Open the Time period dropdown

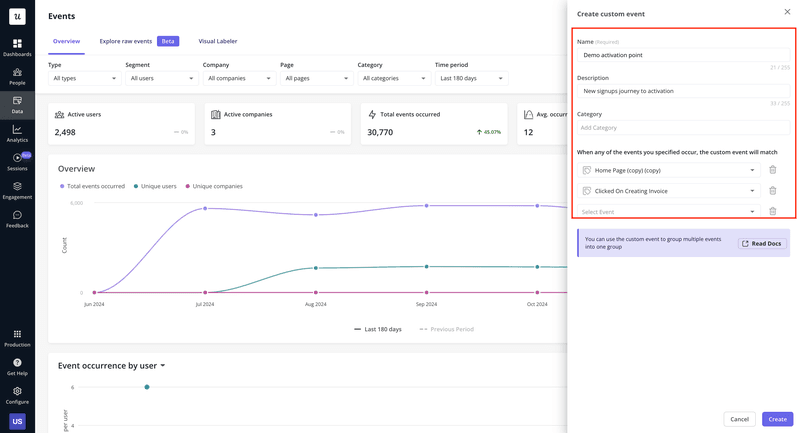point(471,78)
